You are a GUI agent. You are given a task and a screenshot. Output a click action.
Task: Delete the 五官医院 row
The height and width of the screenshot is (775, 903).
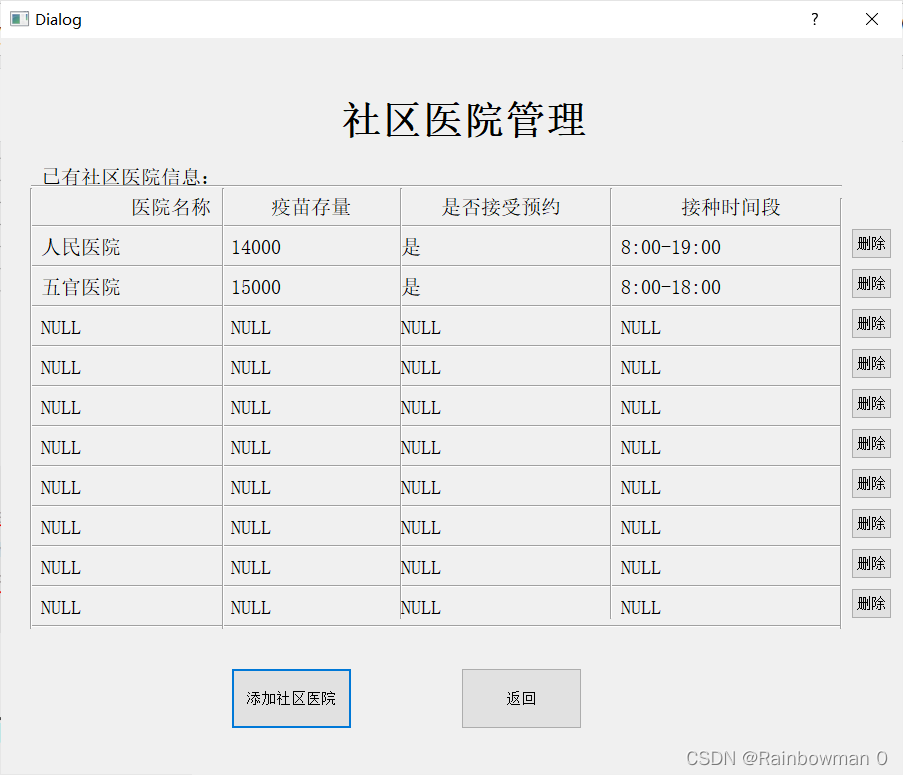871,284
